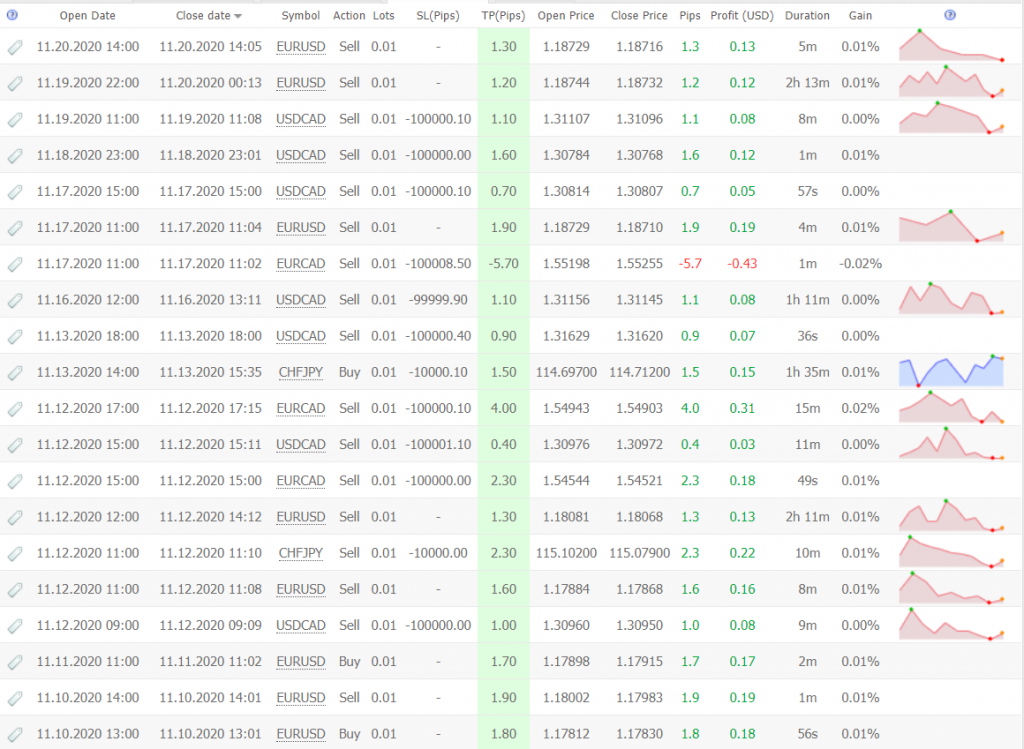This screenshot has height=749, width=1024.
Task: Click the tag icon for the 11.10.2020 13:00 trade
Action: 14,733
